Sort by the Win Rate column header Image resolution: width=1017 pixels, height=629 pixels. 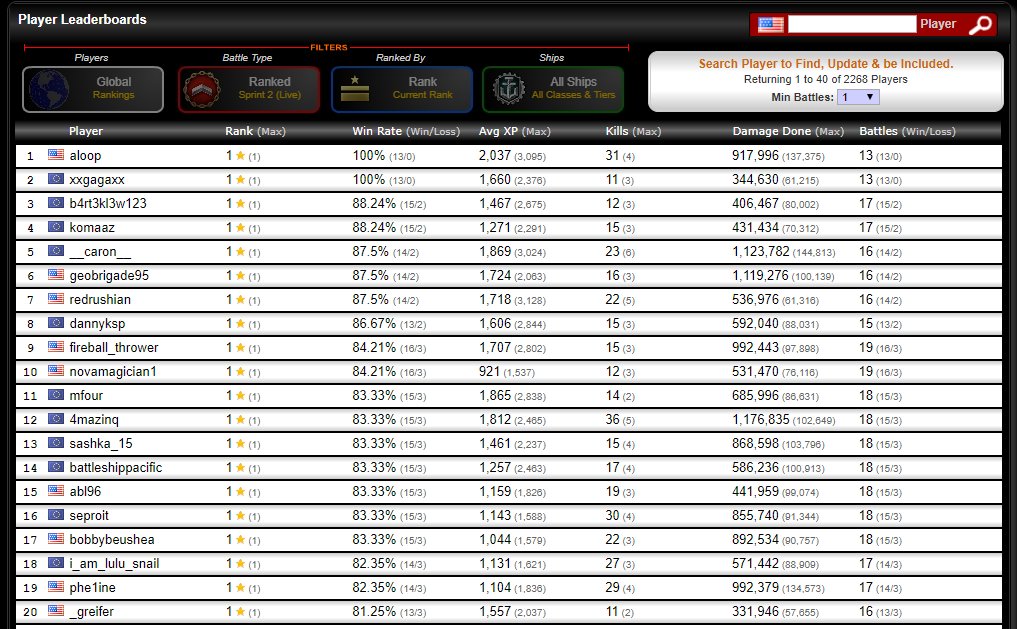[x=406, y=131]
